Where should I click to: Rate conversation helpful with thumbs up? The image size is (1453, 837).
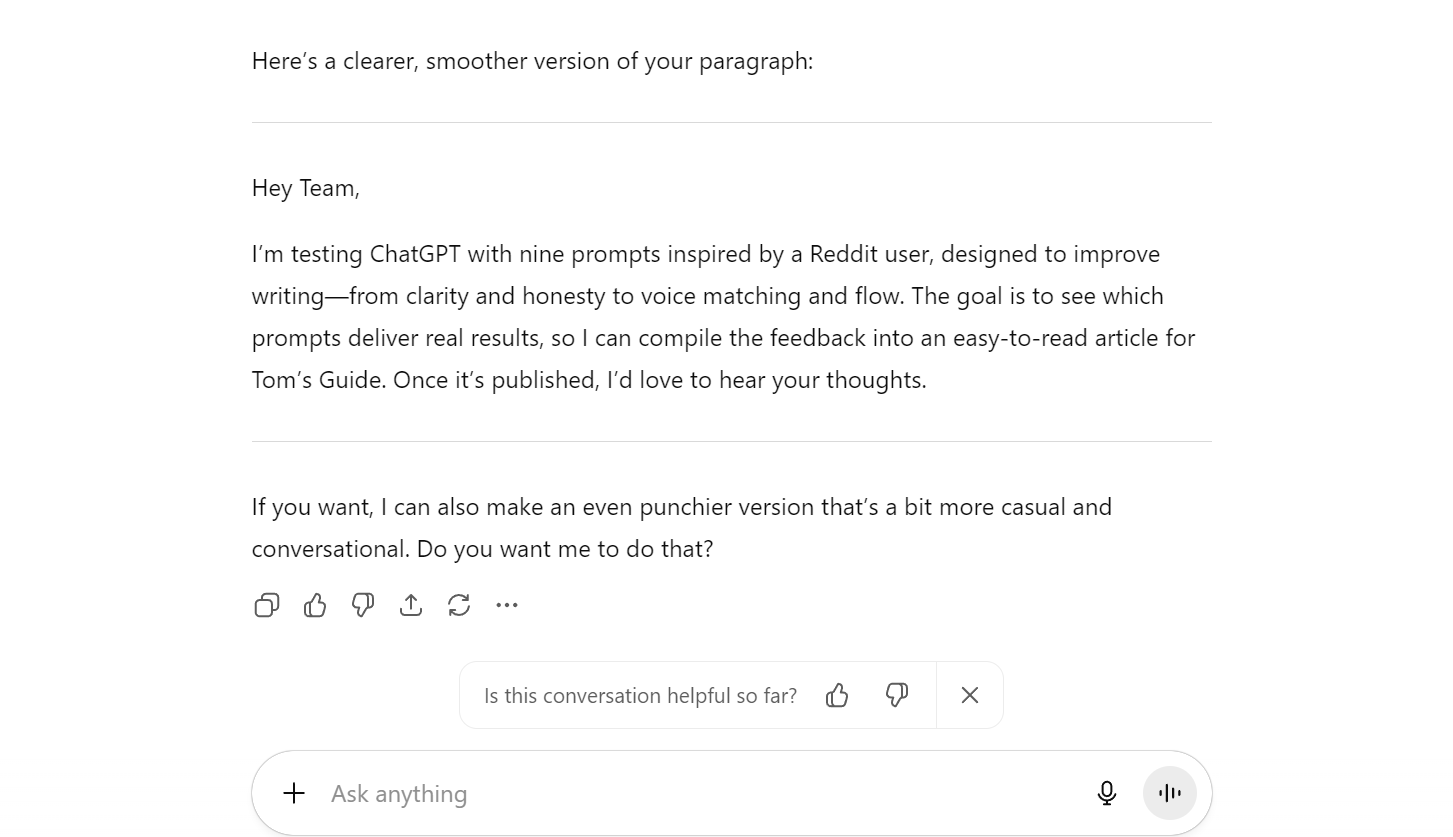[837, 695]
